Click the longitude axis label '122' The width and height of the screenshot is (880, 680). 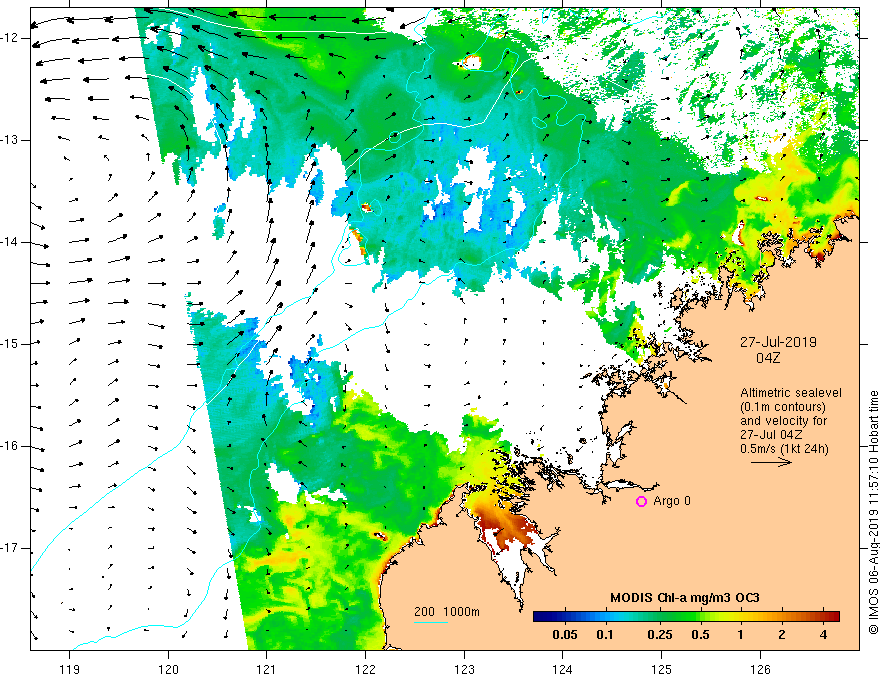365,669
